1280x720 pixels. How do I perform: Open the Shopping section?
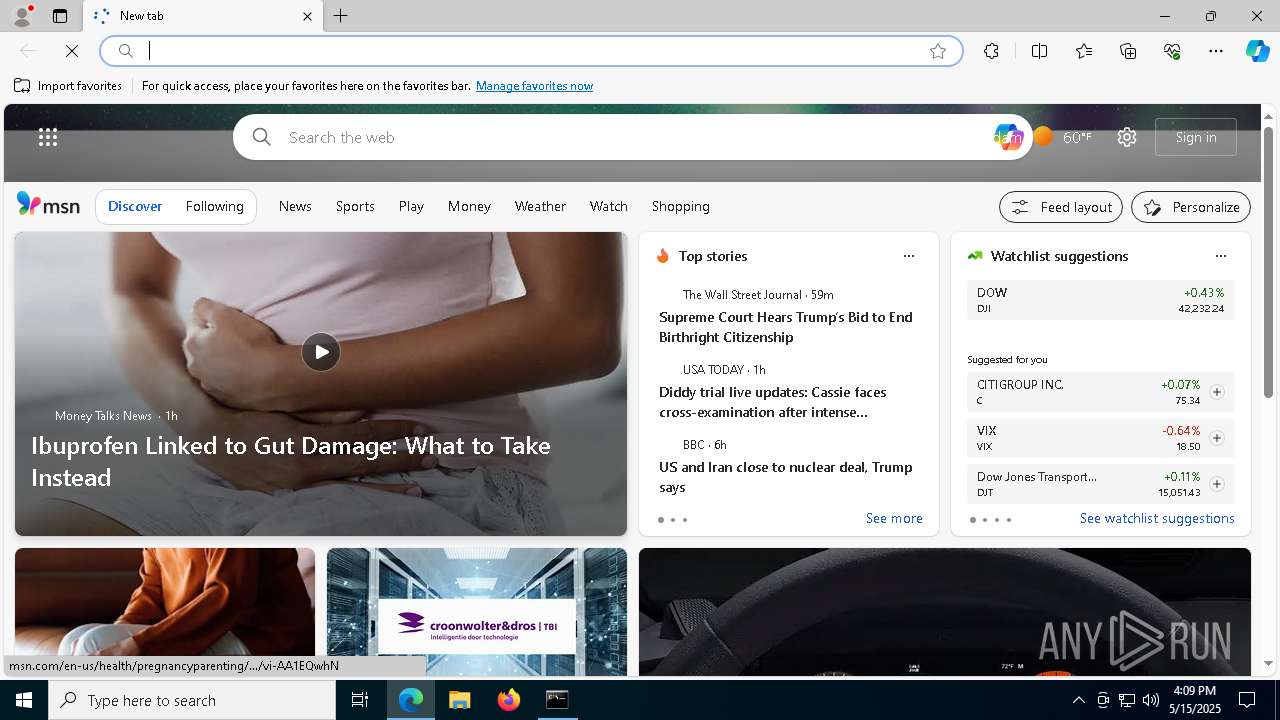point(680,206)
